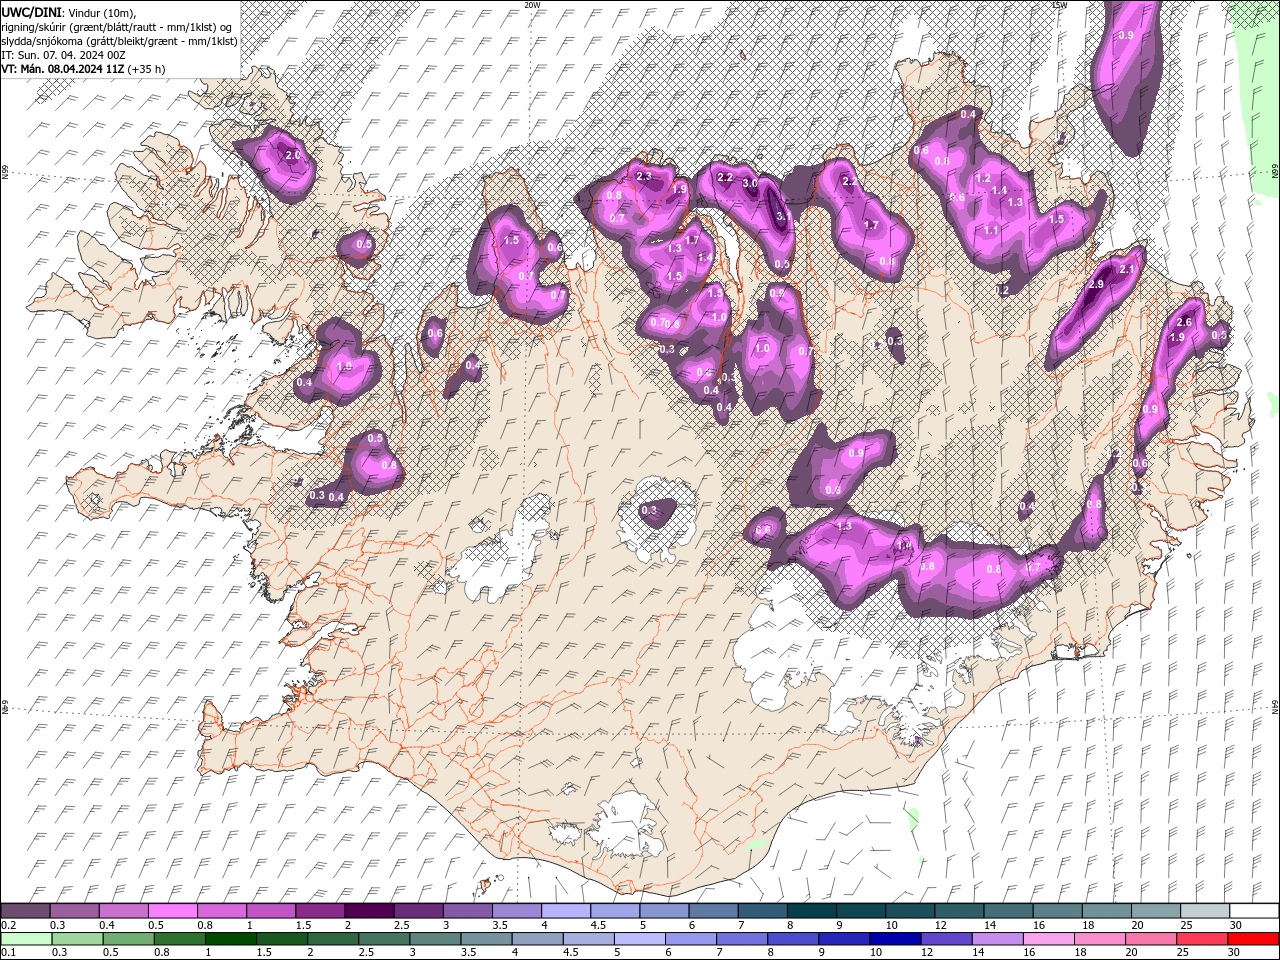Select the "IT: Sun. 07. 04. 2024 00Z" line
Screen dimensions: 1280x960
coord(63,55)
